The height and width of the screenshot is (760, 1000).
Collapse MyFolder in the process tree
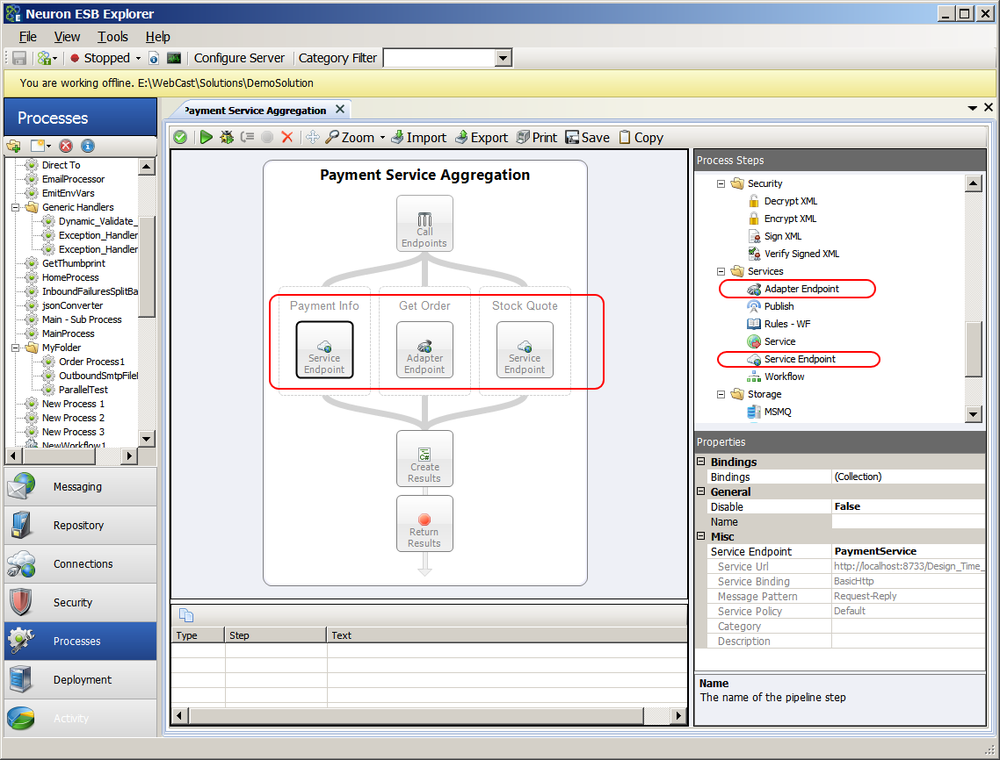(x=15, y=347)
